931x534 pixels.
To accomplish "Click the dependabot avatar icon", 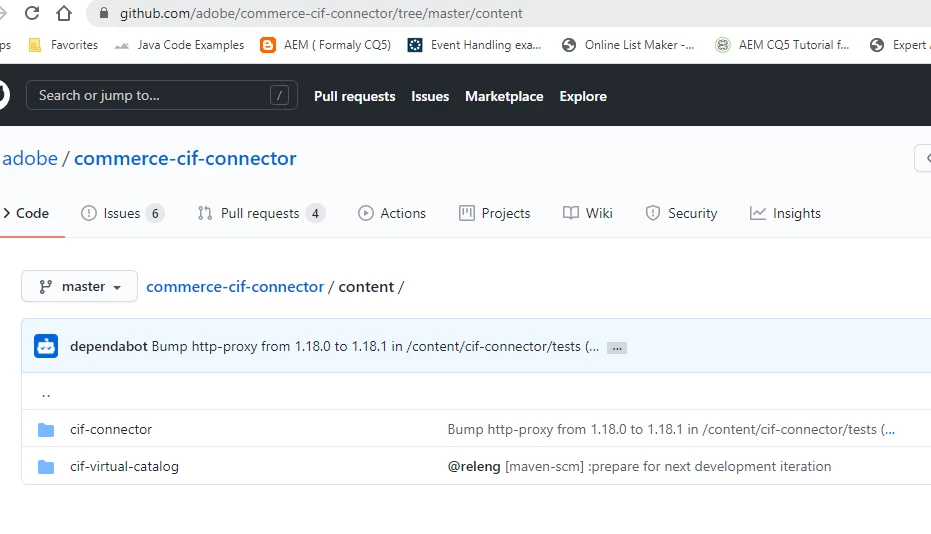I will 46,346.
